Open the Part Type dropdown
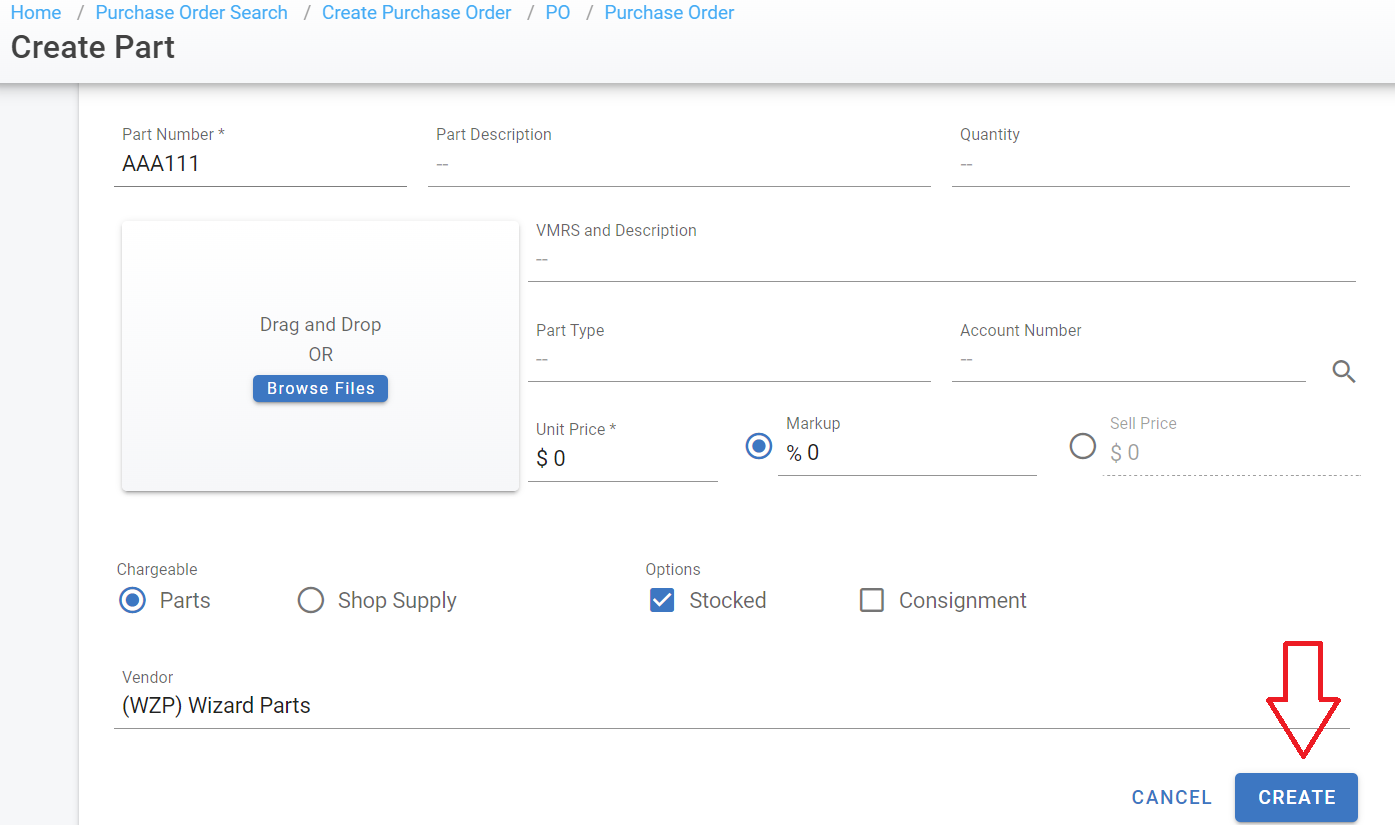This screenshot has width=1395, height=825. (728, 359)
